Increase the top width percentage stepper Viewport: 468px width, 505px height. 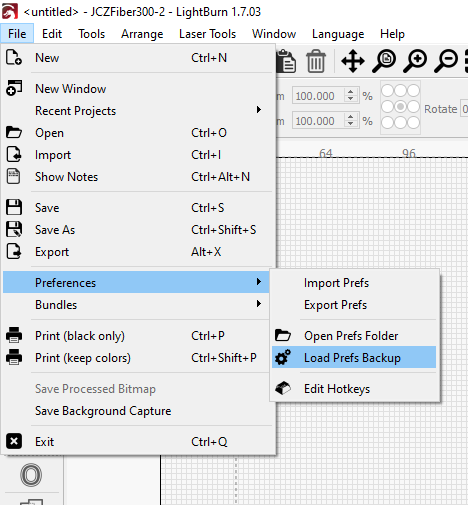[x=350, y=92]
